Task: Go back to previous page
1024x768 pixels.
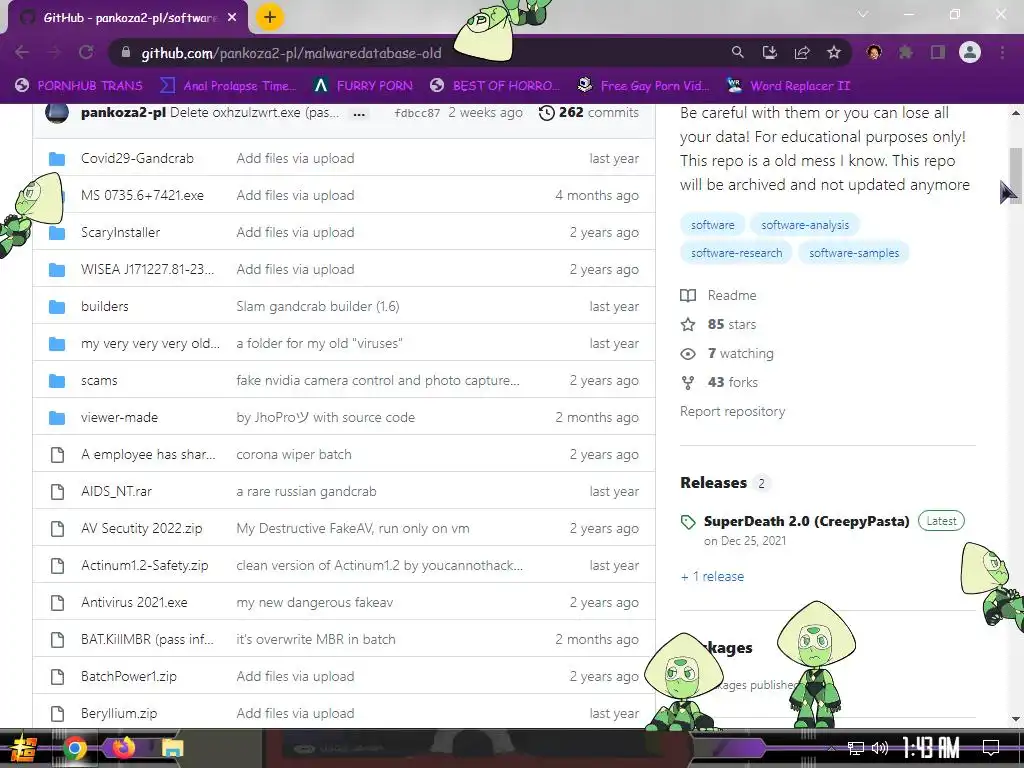Action: pyautogui.click(x=22, y=52)
